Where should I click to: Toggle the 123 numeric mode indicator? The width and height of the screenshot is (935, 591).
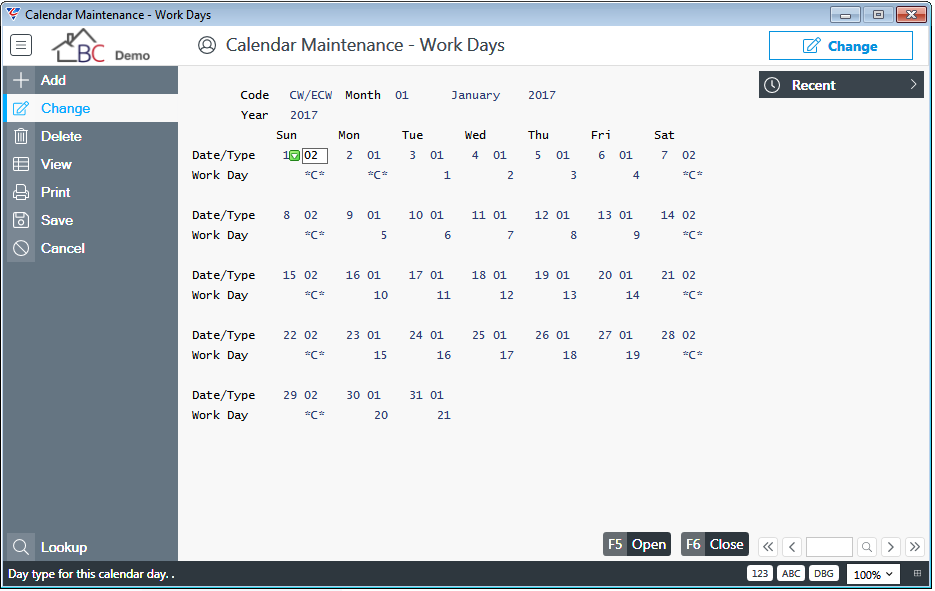[760, 574]
